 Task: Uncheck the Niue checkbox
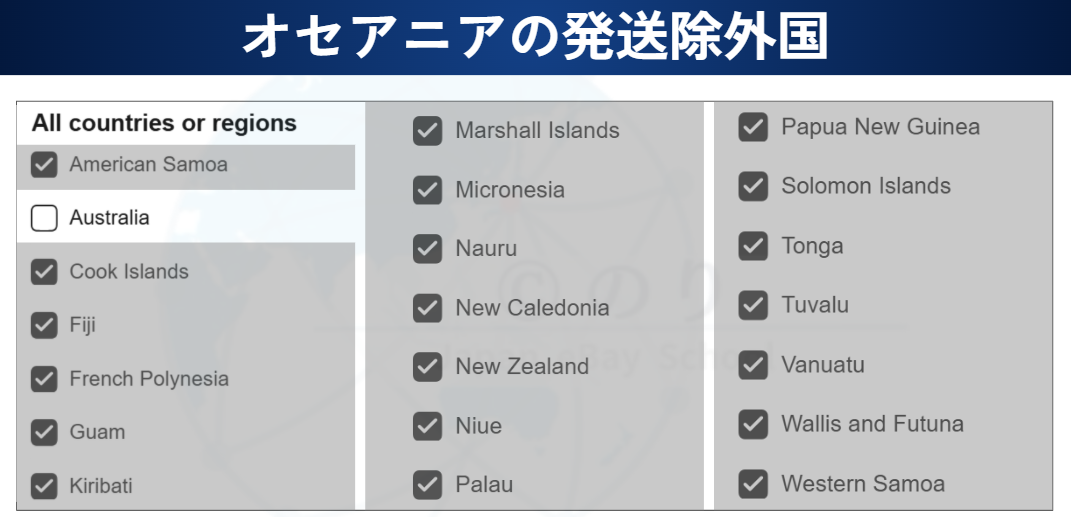427,426
